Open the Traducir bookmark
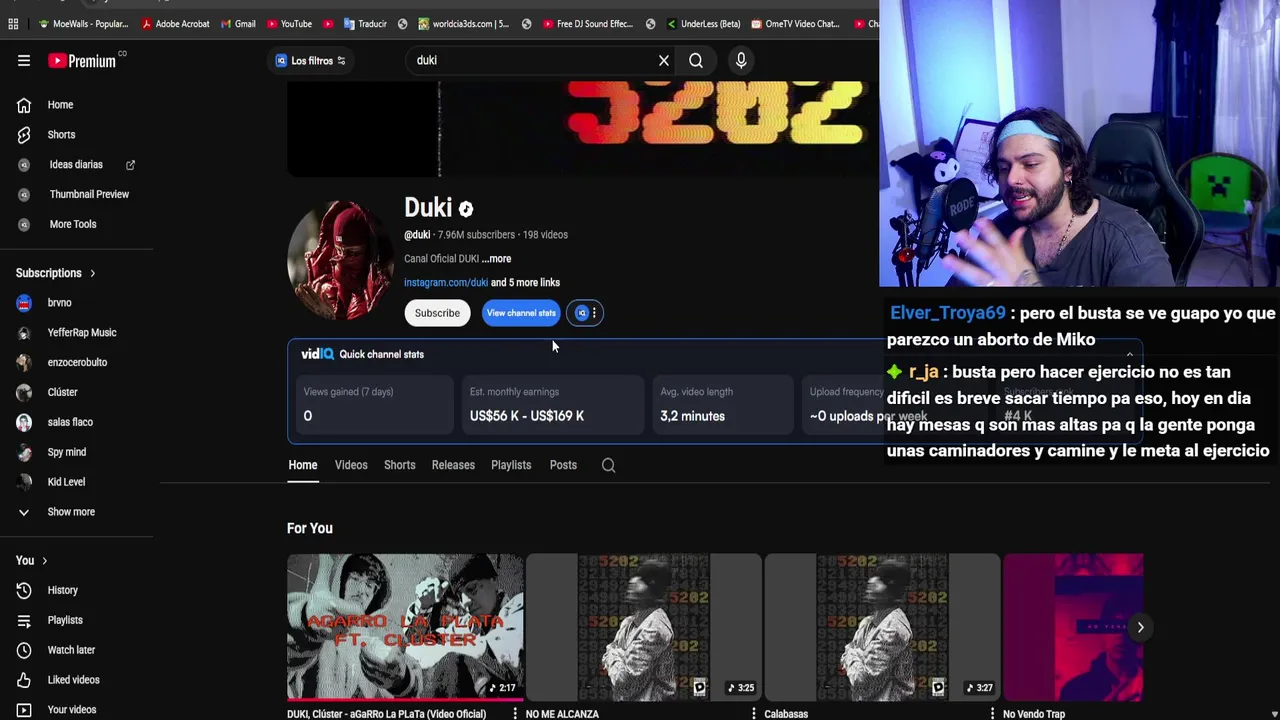Image resolution: width=1280 pixels, height=720 pixels. pyautogui.click(x=365, y=24)
